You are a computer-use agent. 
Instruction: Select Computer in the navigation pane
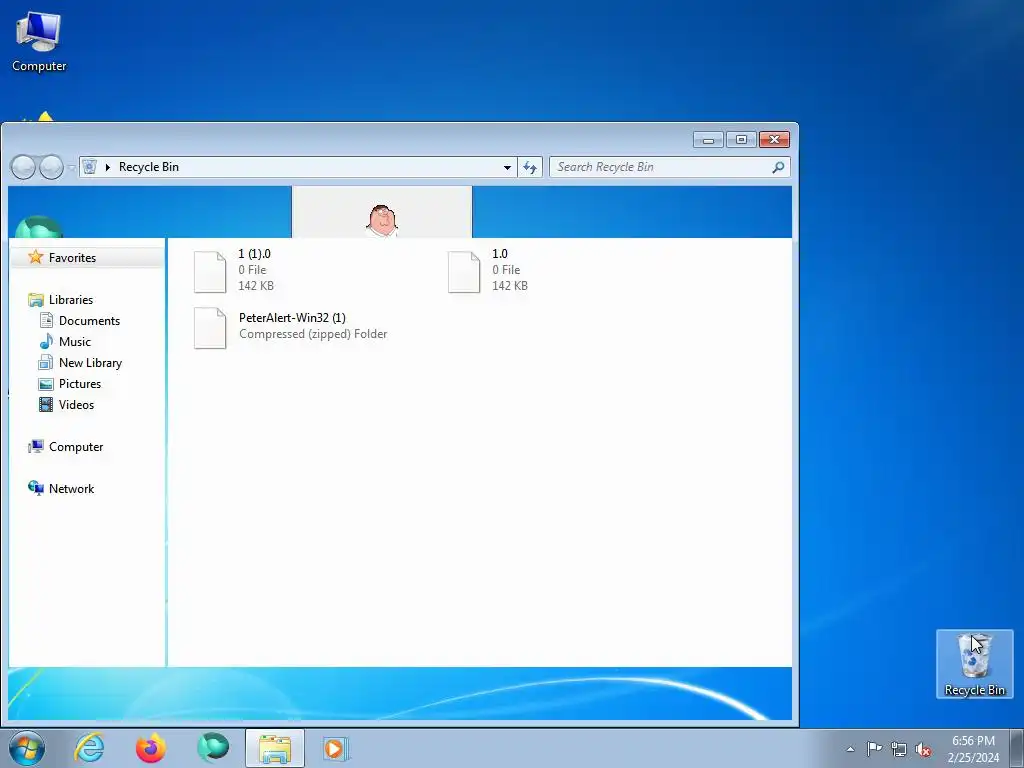(76, 447)
